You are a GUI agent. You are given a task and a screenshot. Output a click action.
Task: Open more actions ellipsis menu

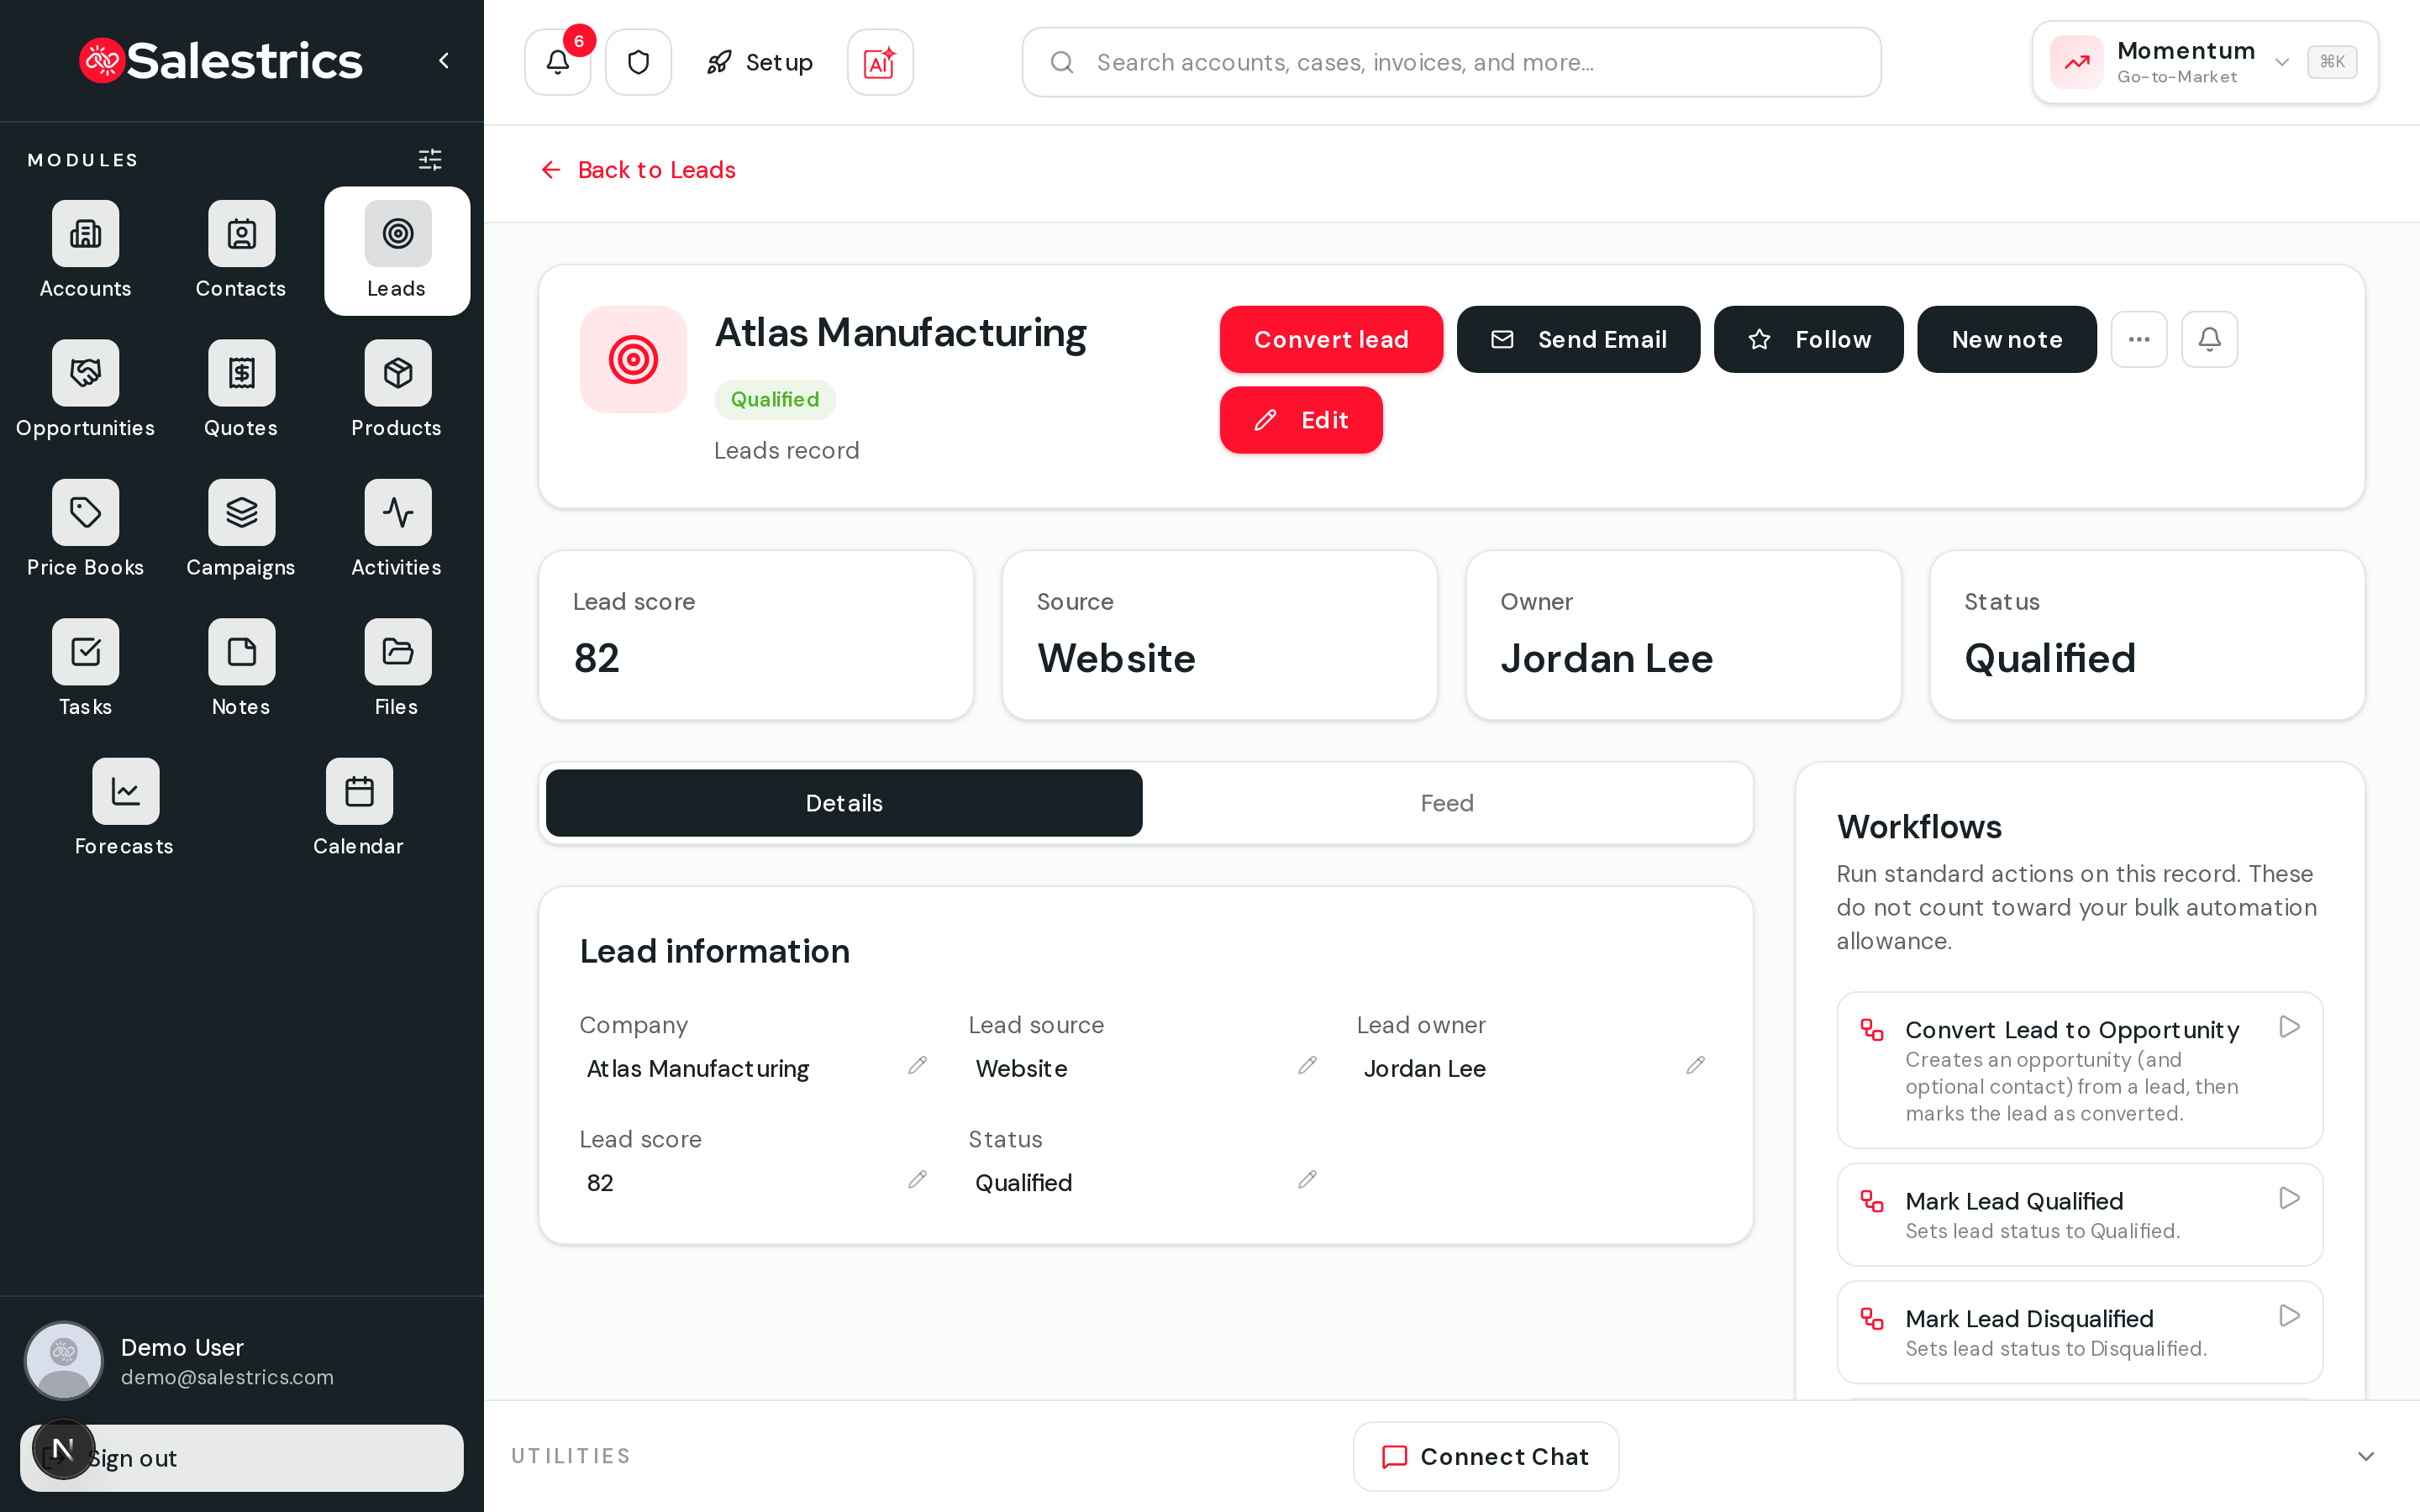point(2139,339)
